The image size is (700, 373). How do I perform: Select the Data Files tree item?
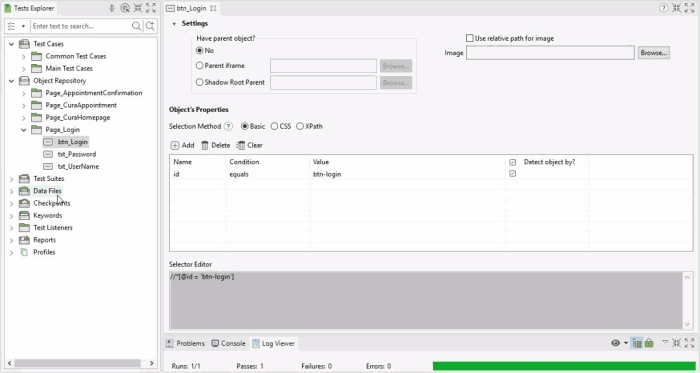[47, 191]
